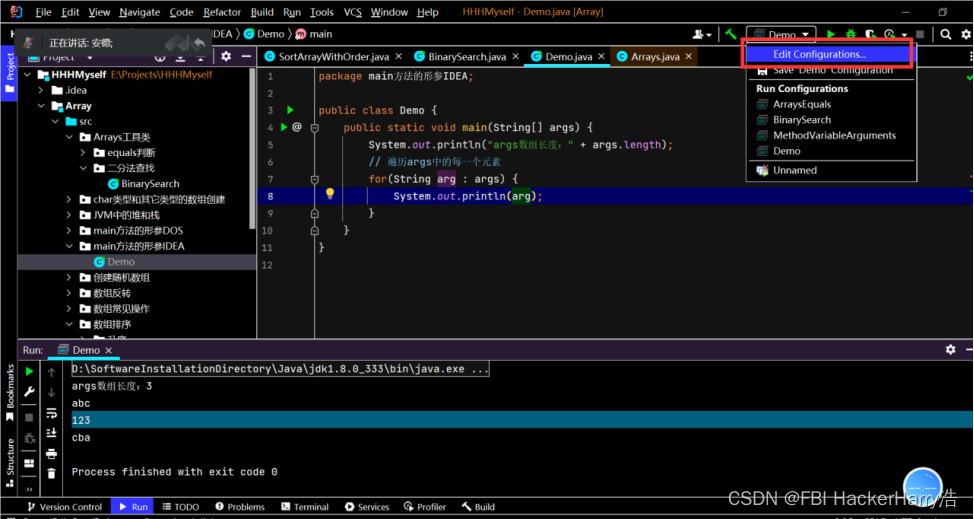Hide the Run panel with its minus icon

point(967,350)
